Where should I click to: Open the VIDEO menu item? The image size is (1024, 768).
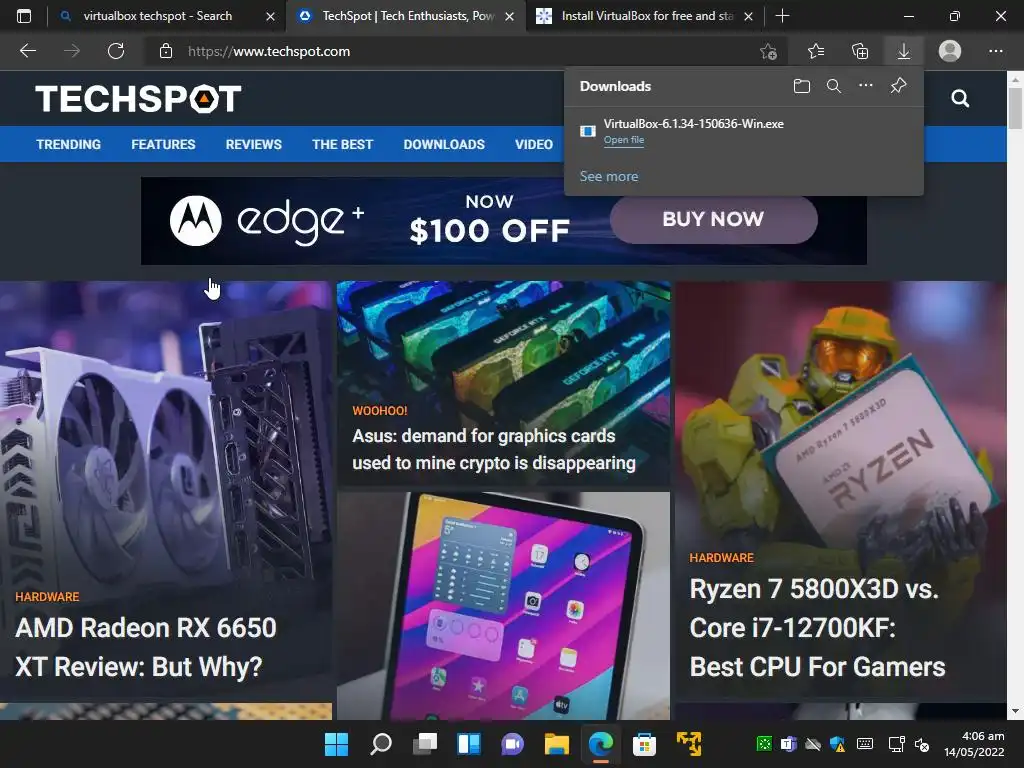pos(534,144)
